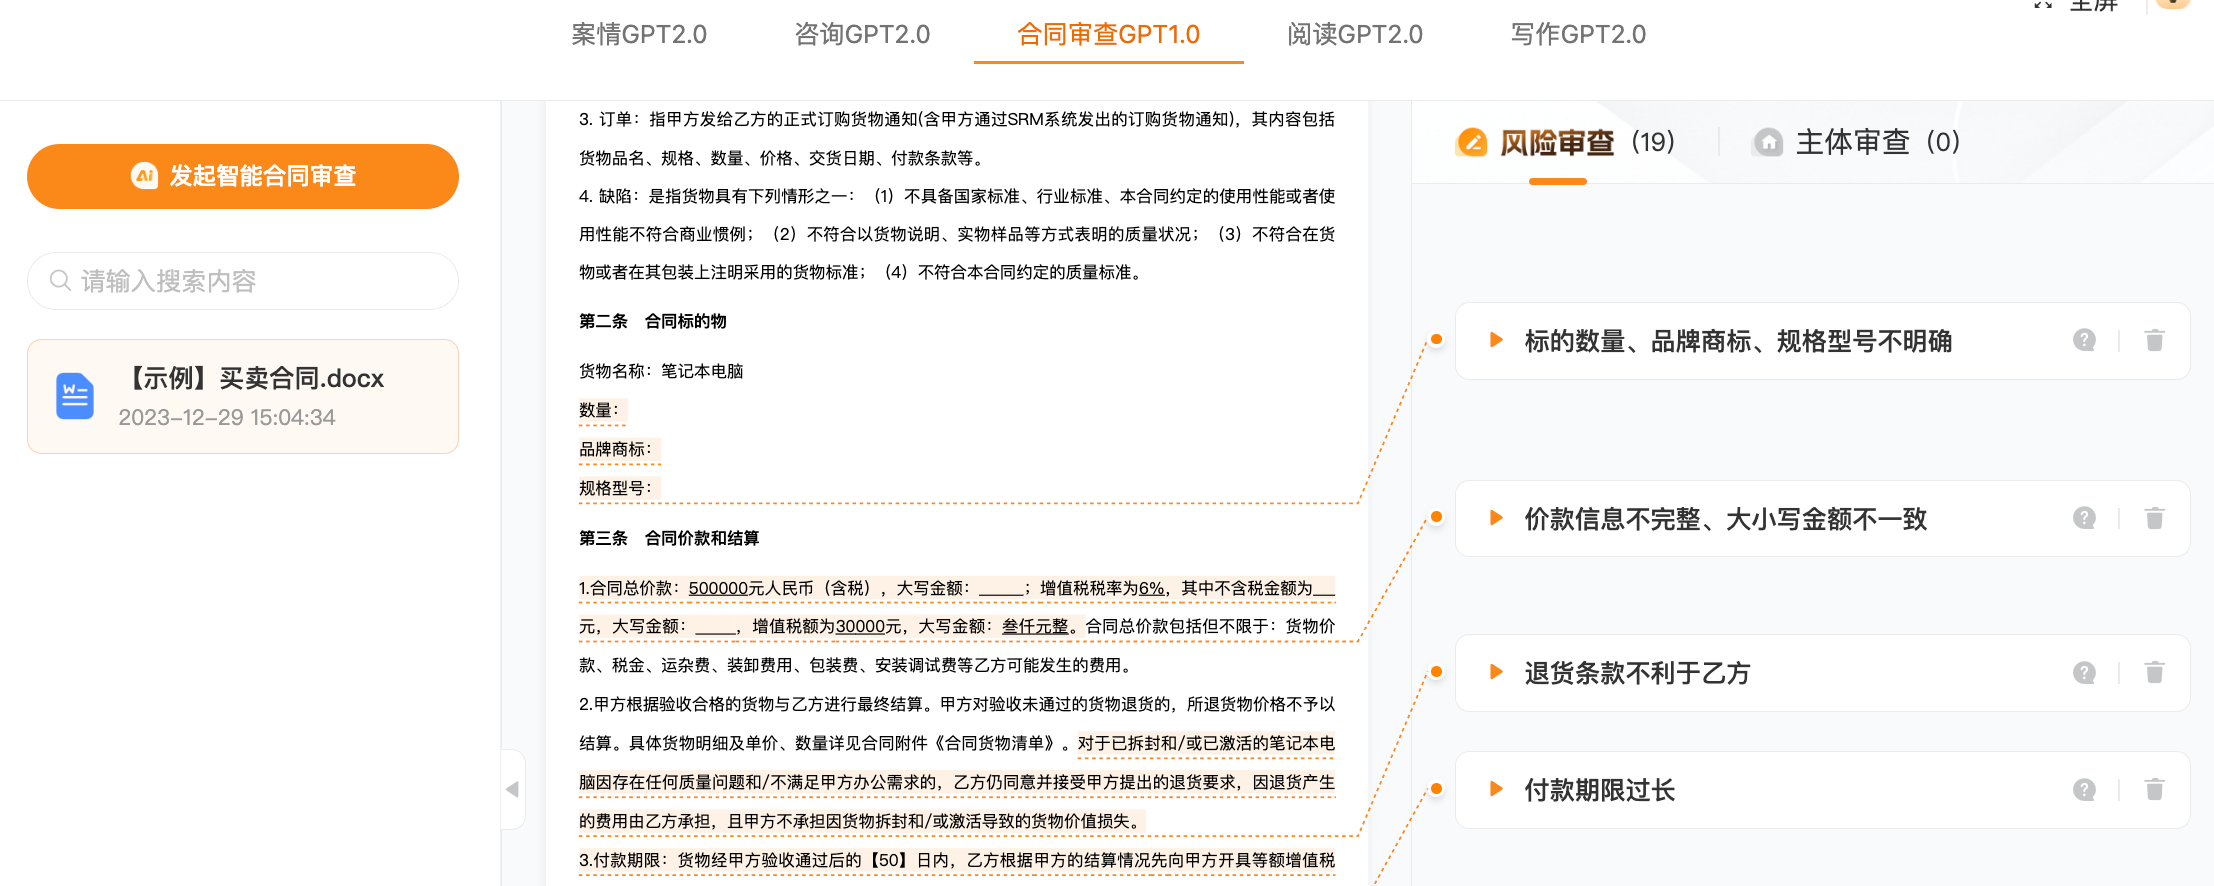Click the 价款信息不完整、大小写金额不一致 title

click(x=1725, y=519)
